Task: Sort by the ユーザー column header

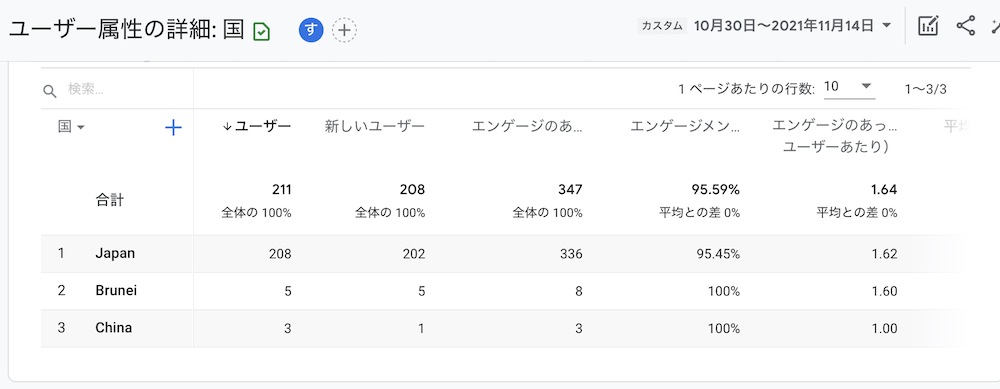Action: coord(257,126)
